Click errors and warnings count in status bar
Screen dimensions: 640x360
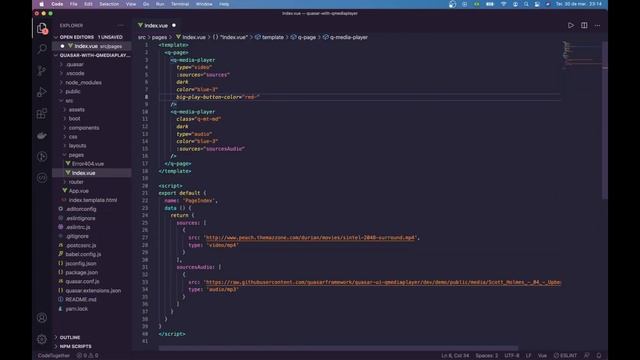(x=87, y=356)
